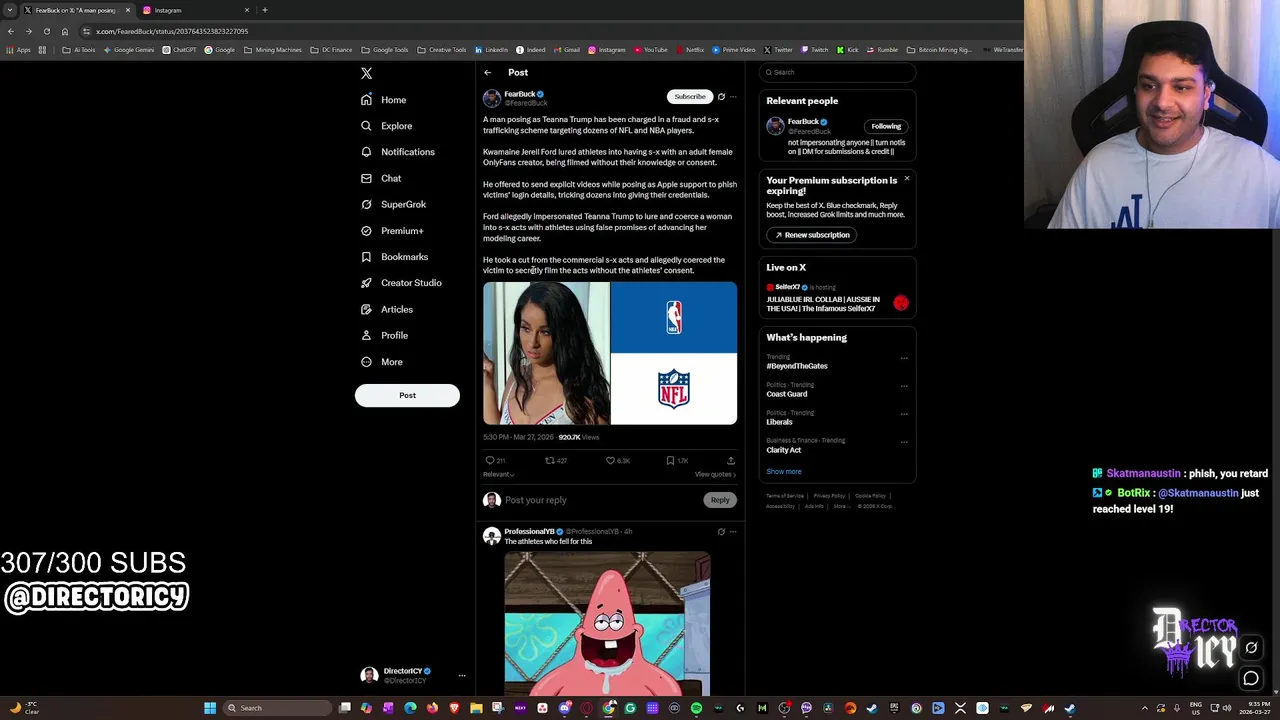Select the FearBuck on X browser tab
This screenshot has width=1280, height=720.
76,10
